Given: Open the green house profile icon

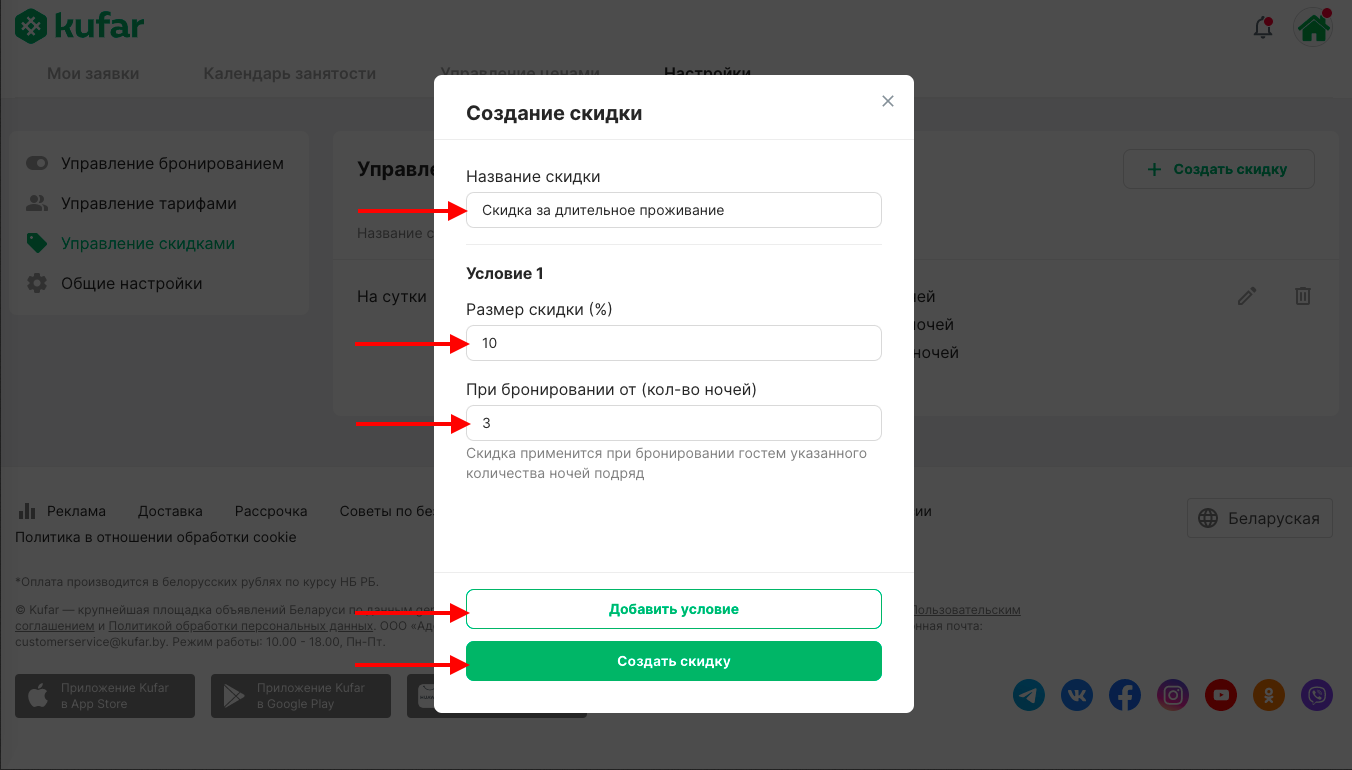Looking at the screenshot, I should click(x=1314, y=28).
